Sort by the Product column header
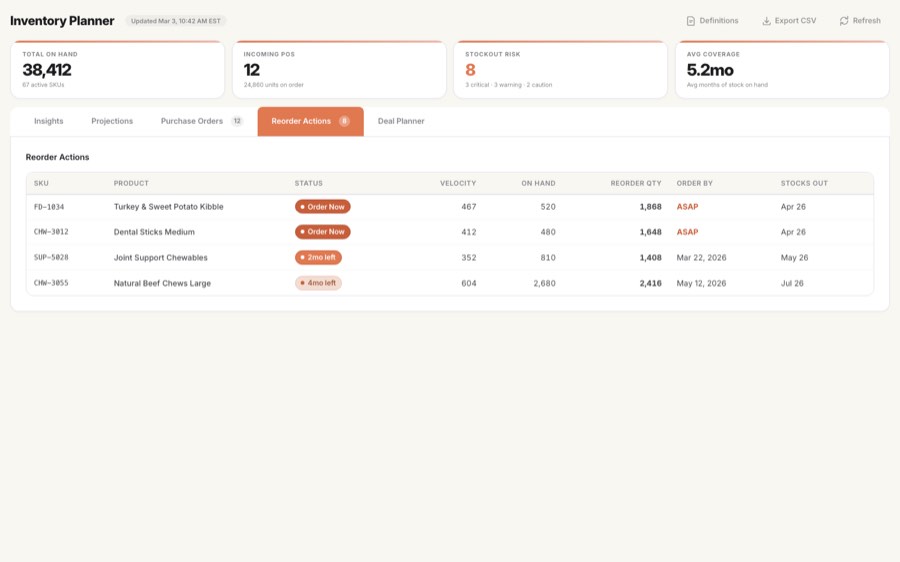This screenshot has height=562, width=900. 131,183
